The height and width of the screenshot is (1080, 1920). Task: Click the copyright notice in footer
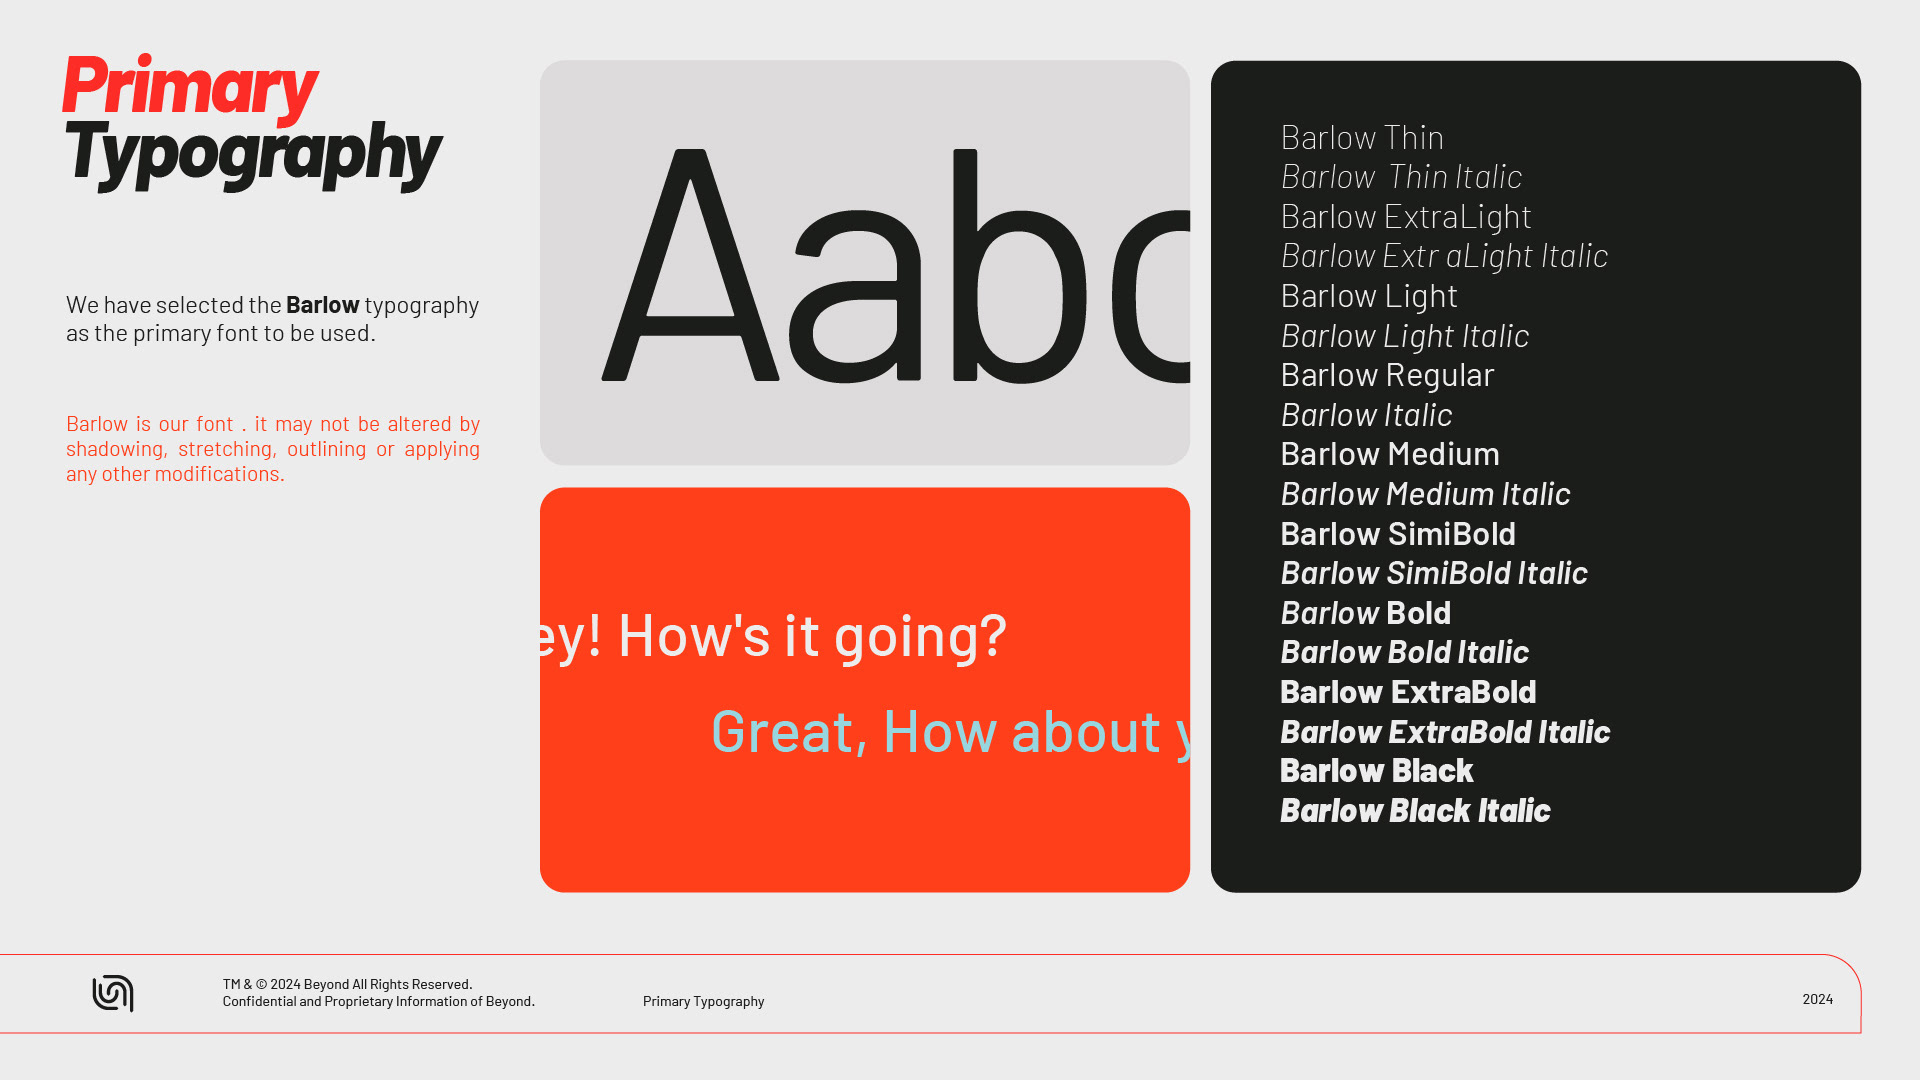pyautogui.click(x=378, y=992)
